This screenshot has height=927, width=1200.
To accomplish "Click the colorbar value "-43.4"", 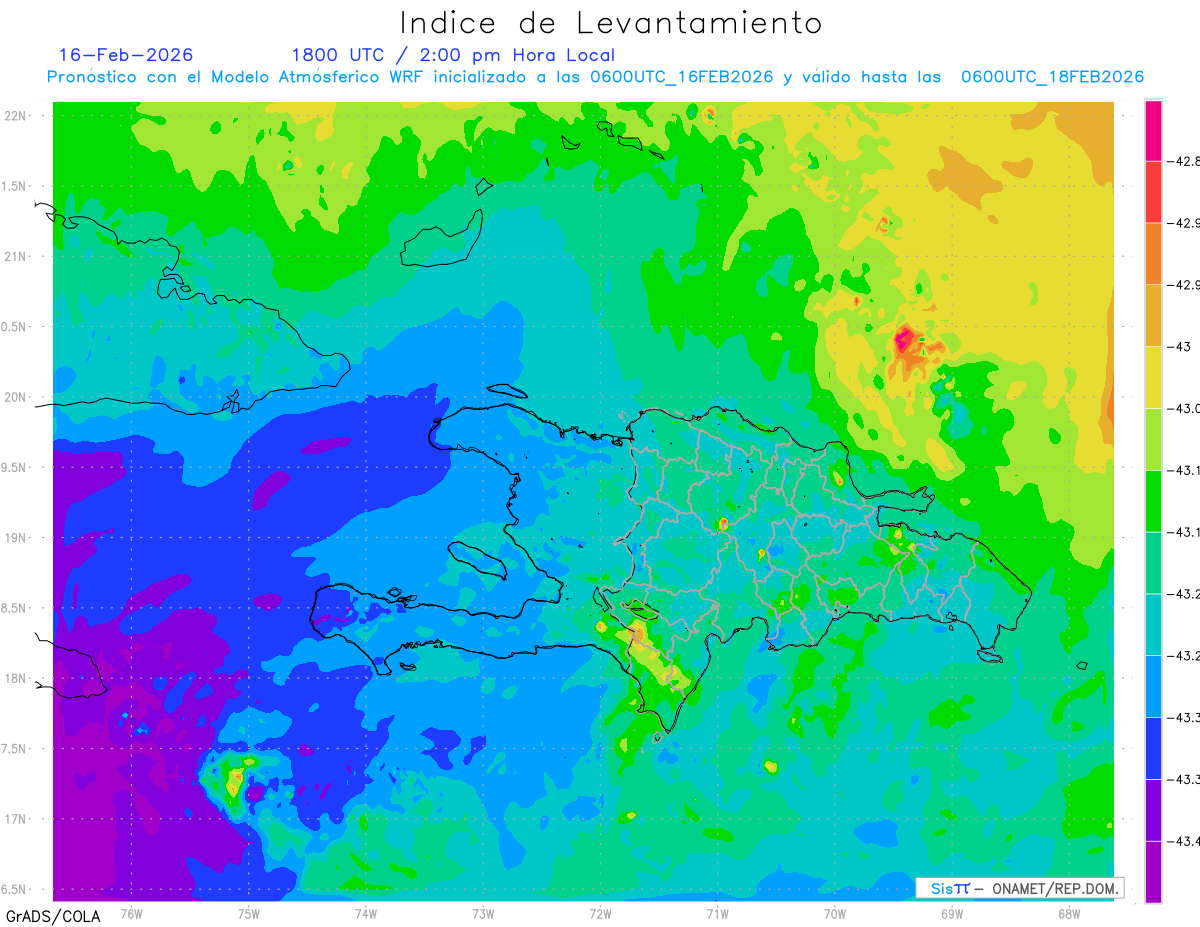I will pos(1185,841).
